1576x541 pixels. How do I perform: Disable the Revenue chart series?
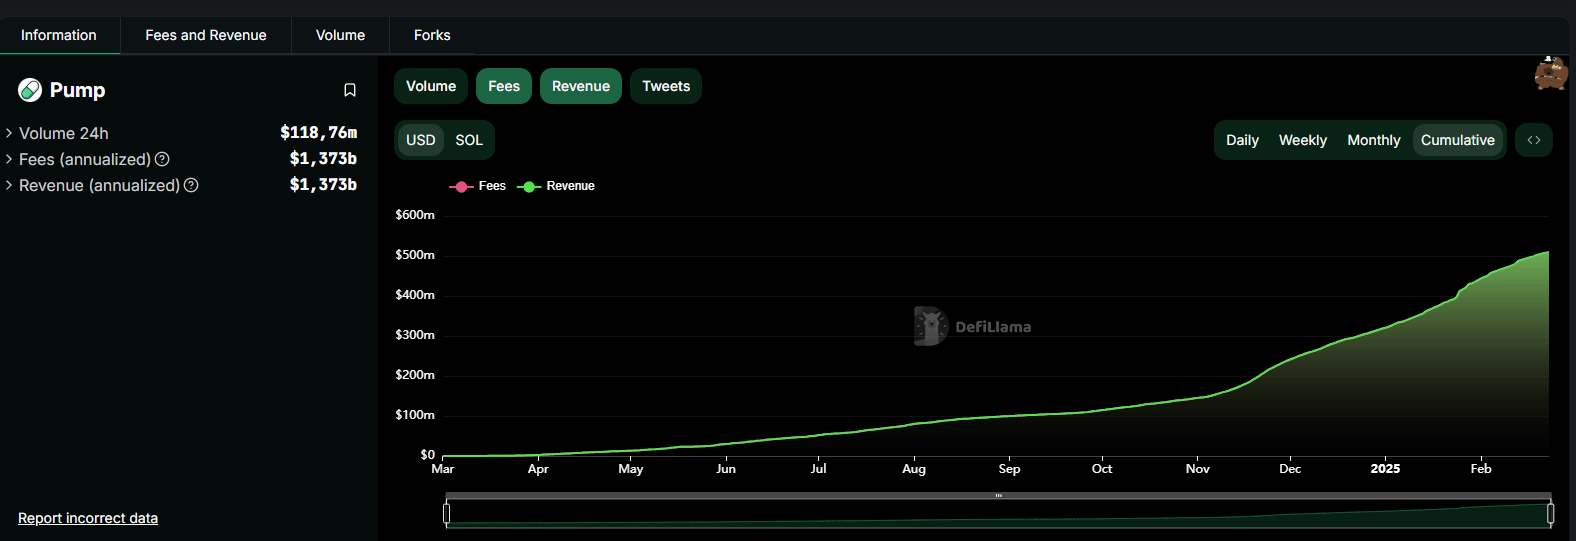tap(581, 86)
